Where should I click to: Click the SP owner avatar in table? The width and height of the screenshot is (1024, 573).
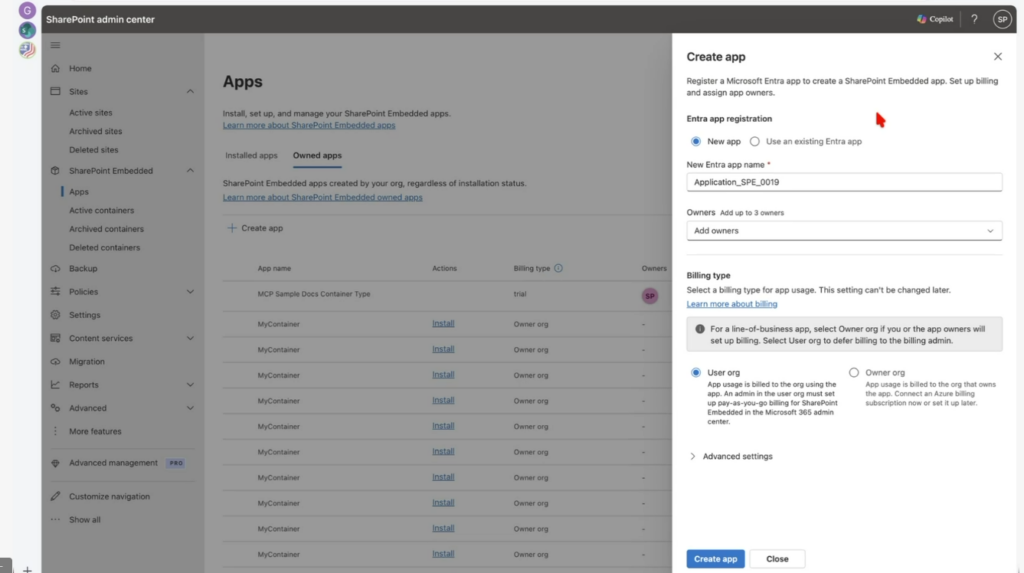(x=650, y=296)
